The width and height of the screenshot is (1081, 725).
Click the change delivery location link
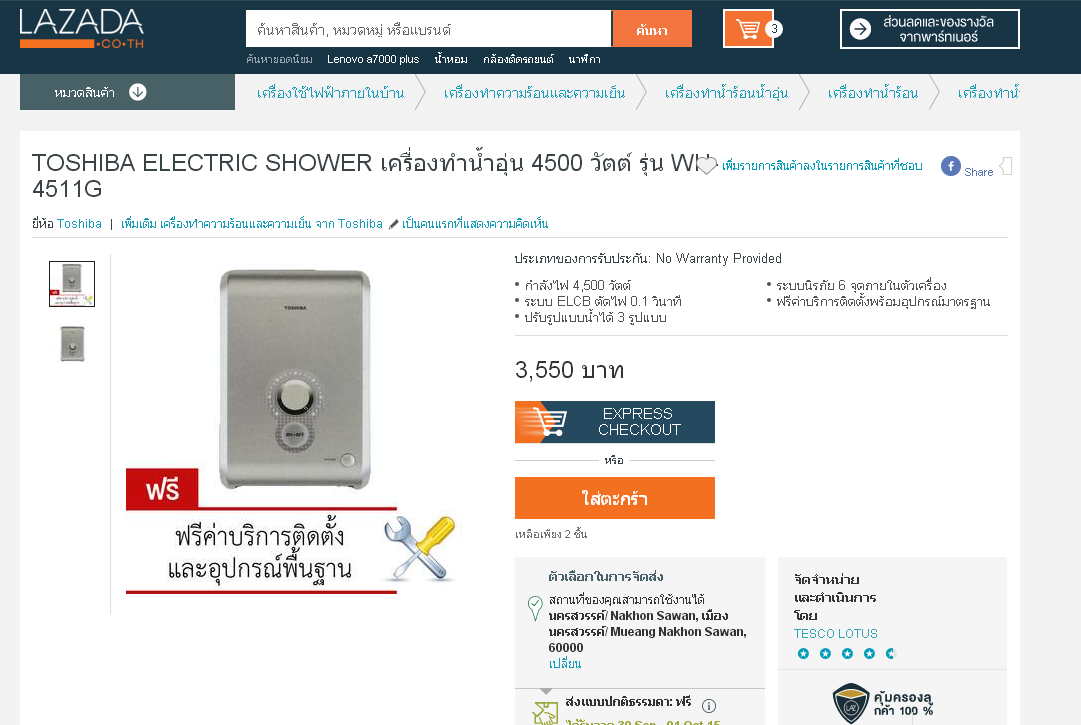point(565,664)
